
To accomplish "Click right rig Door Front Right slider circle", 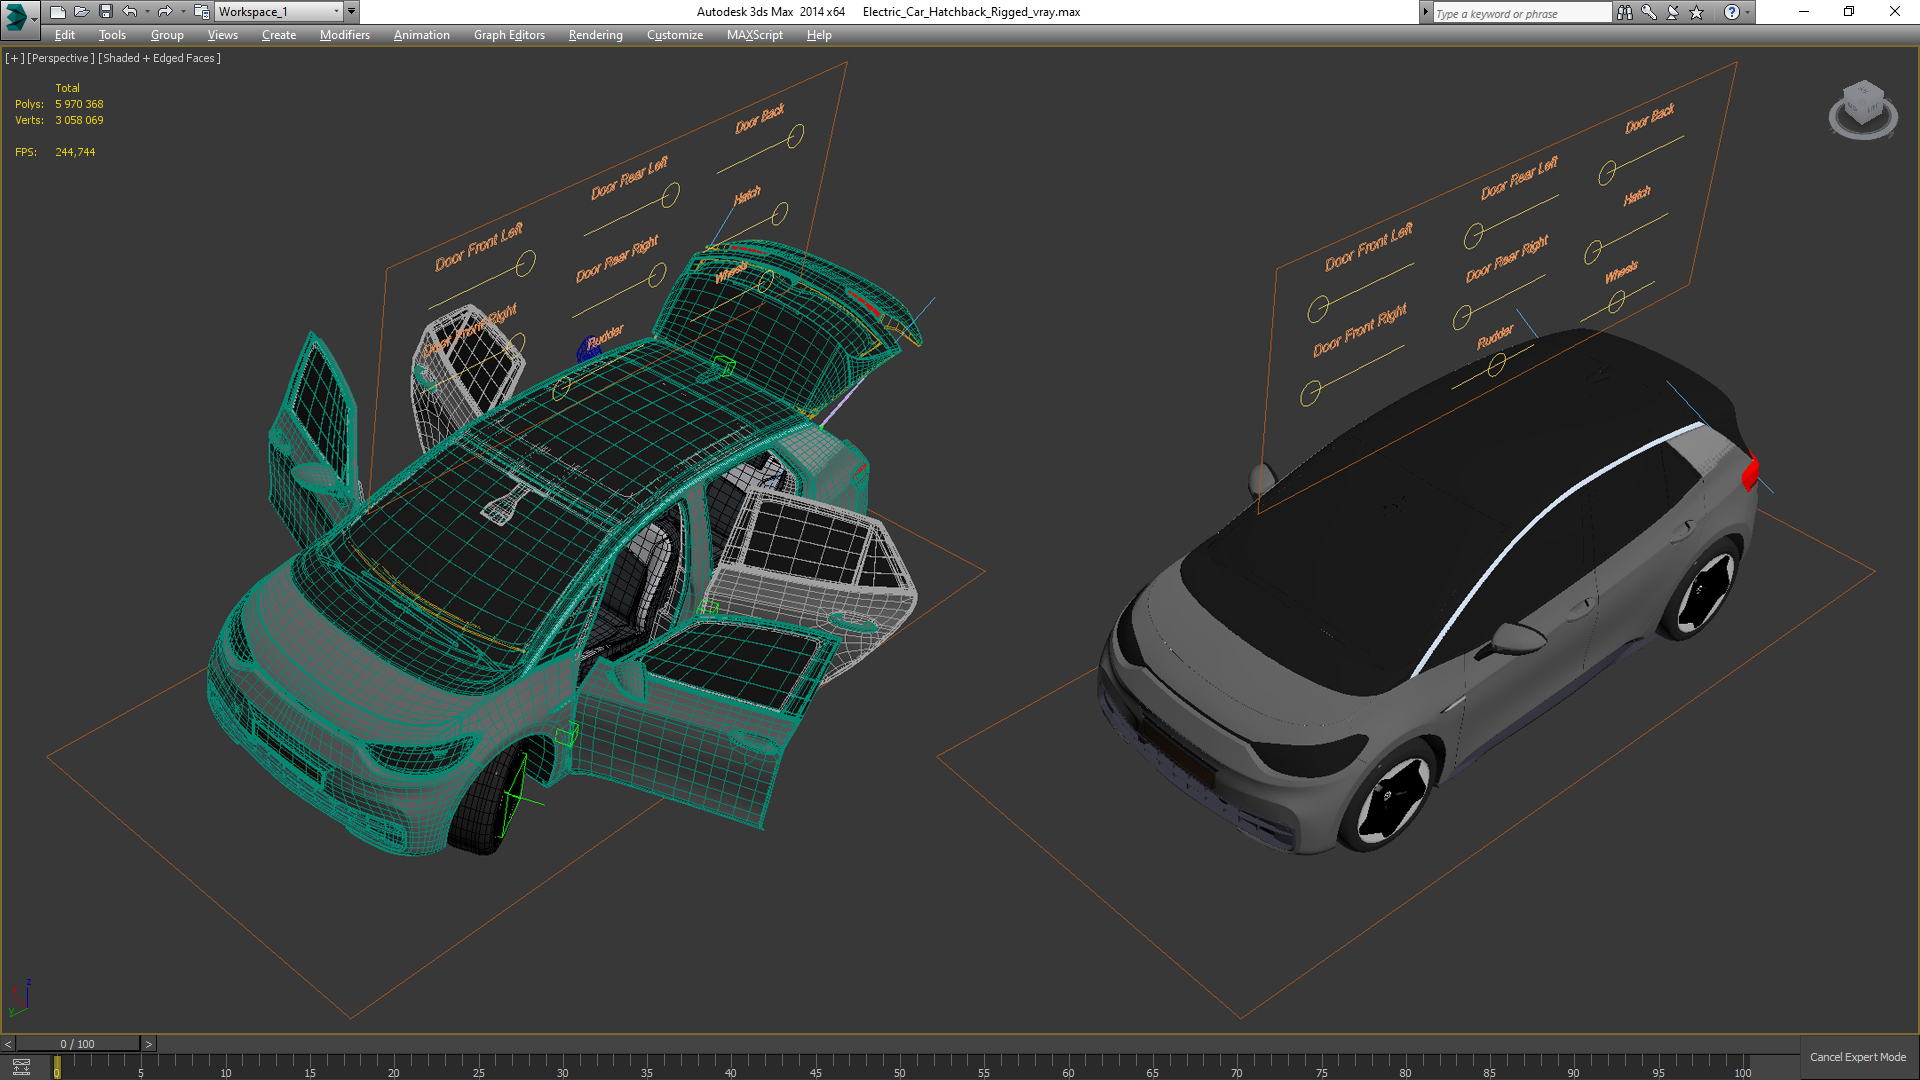I will [x=1310, y=394].
